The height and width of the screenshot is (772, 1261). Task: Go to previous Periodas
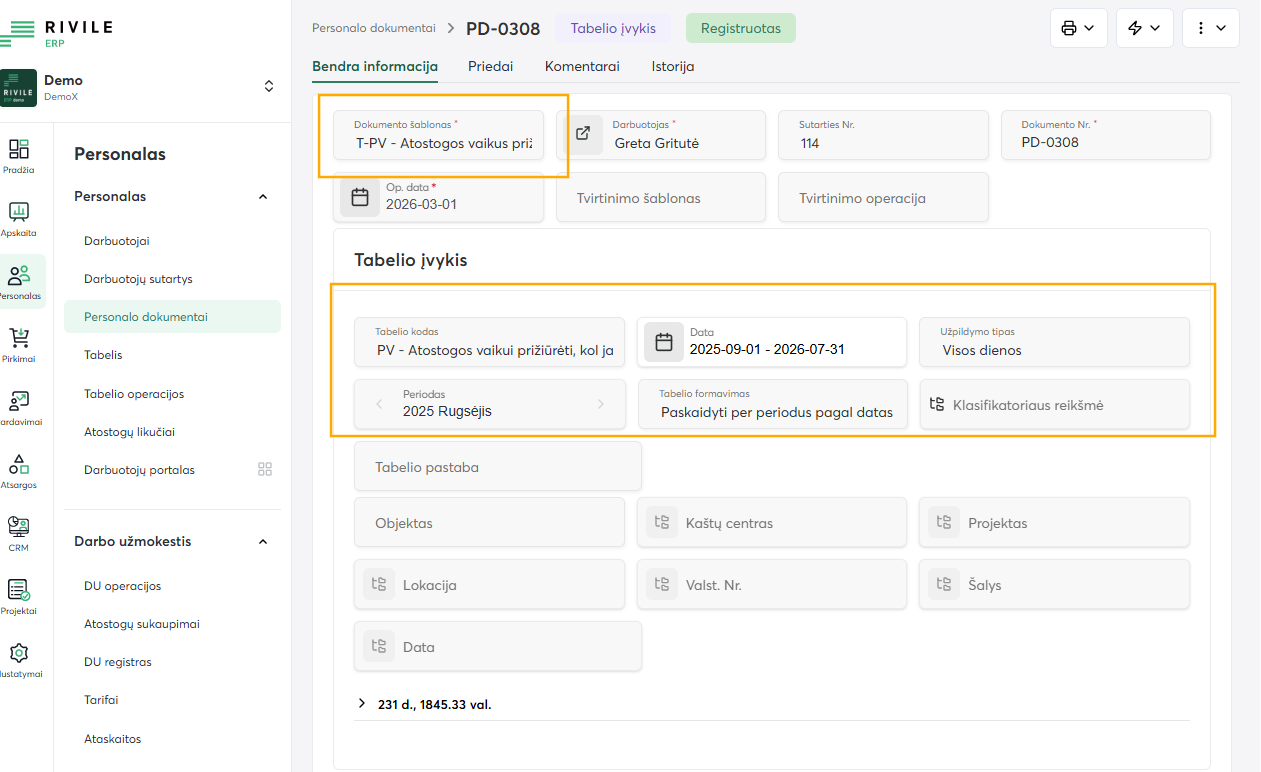pyautogui.click(x=379, y=404)
